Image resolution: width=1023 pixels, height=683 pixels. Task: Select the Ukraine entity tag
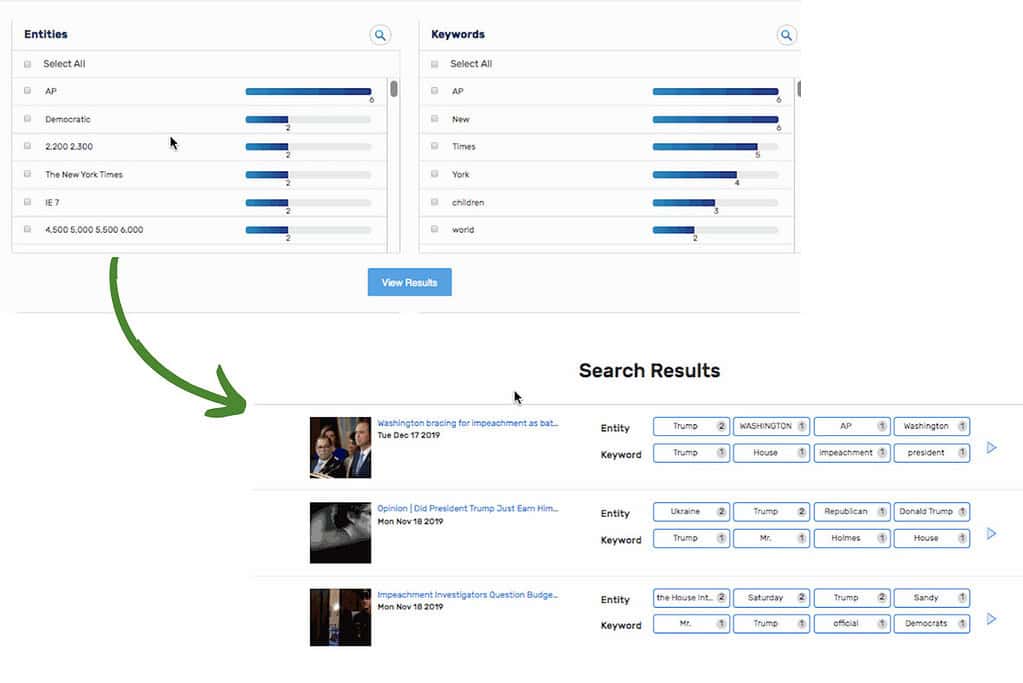point(691,511)
